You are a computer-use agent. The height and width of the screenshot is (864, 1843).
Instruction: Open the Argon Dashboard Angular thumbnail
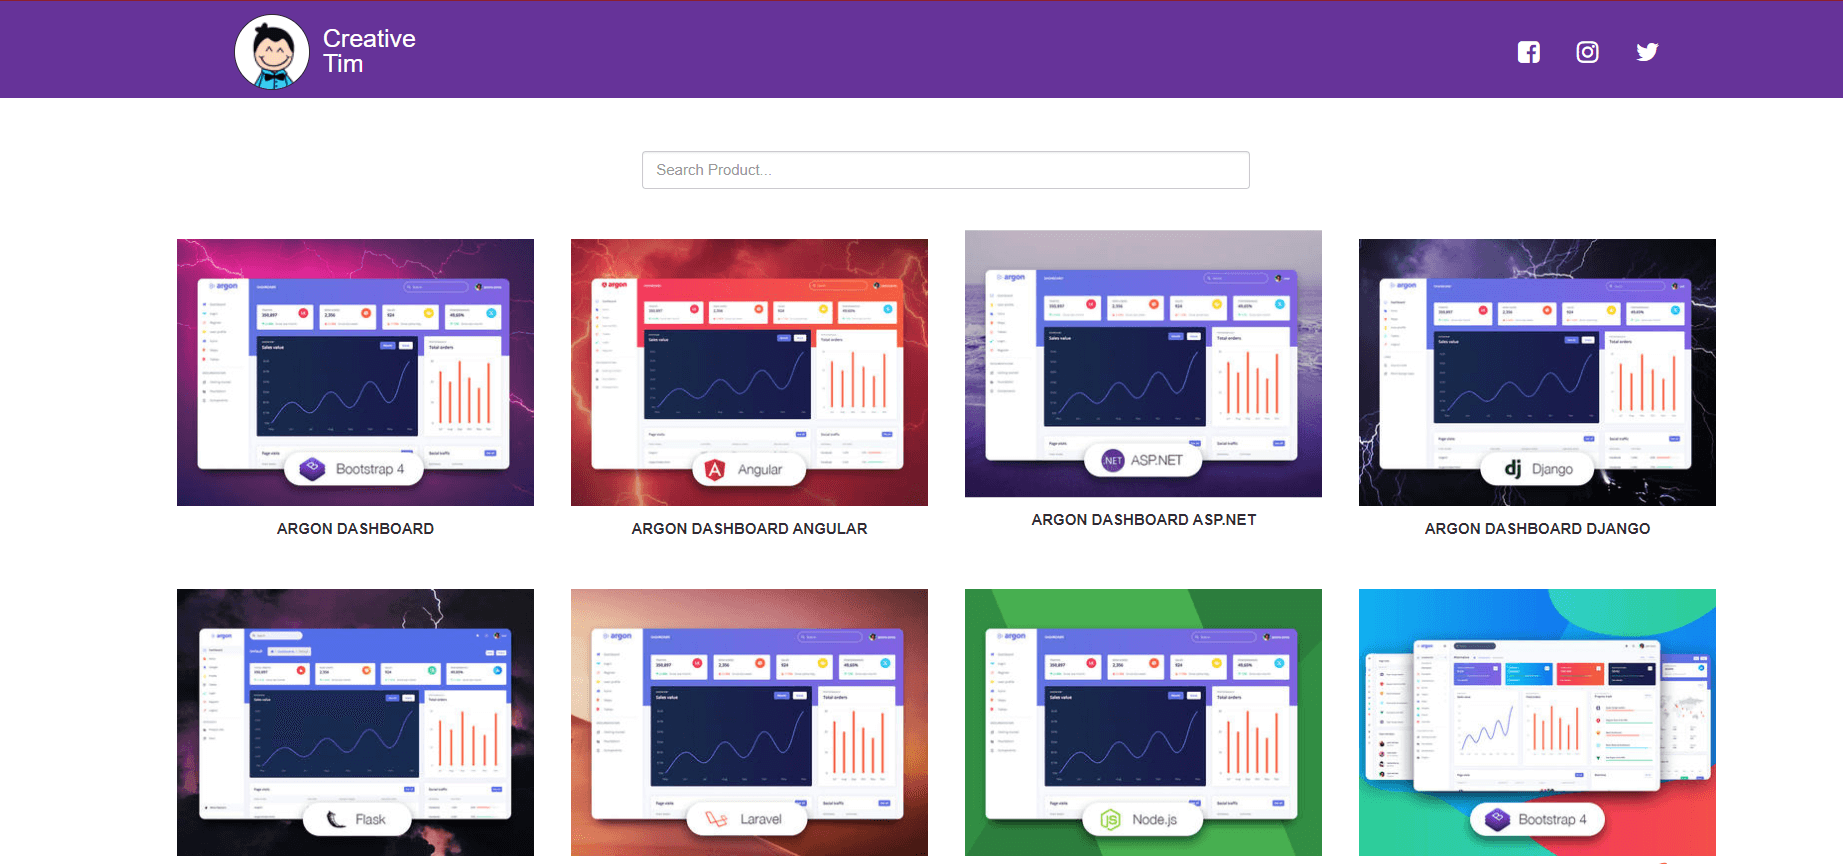[x=749, y=372]
